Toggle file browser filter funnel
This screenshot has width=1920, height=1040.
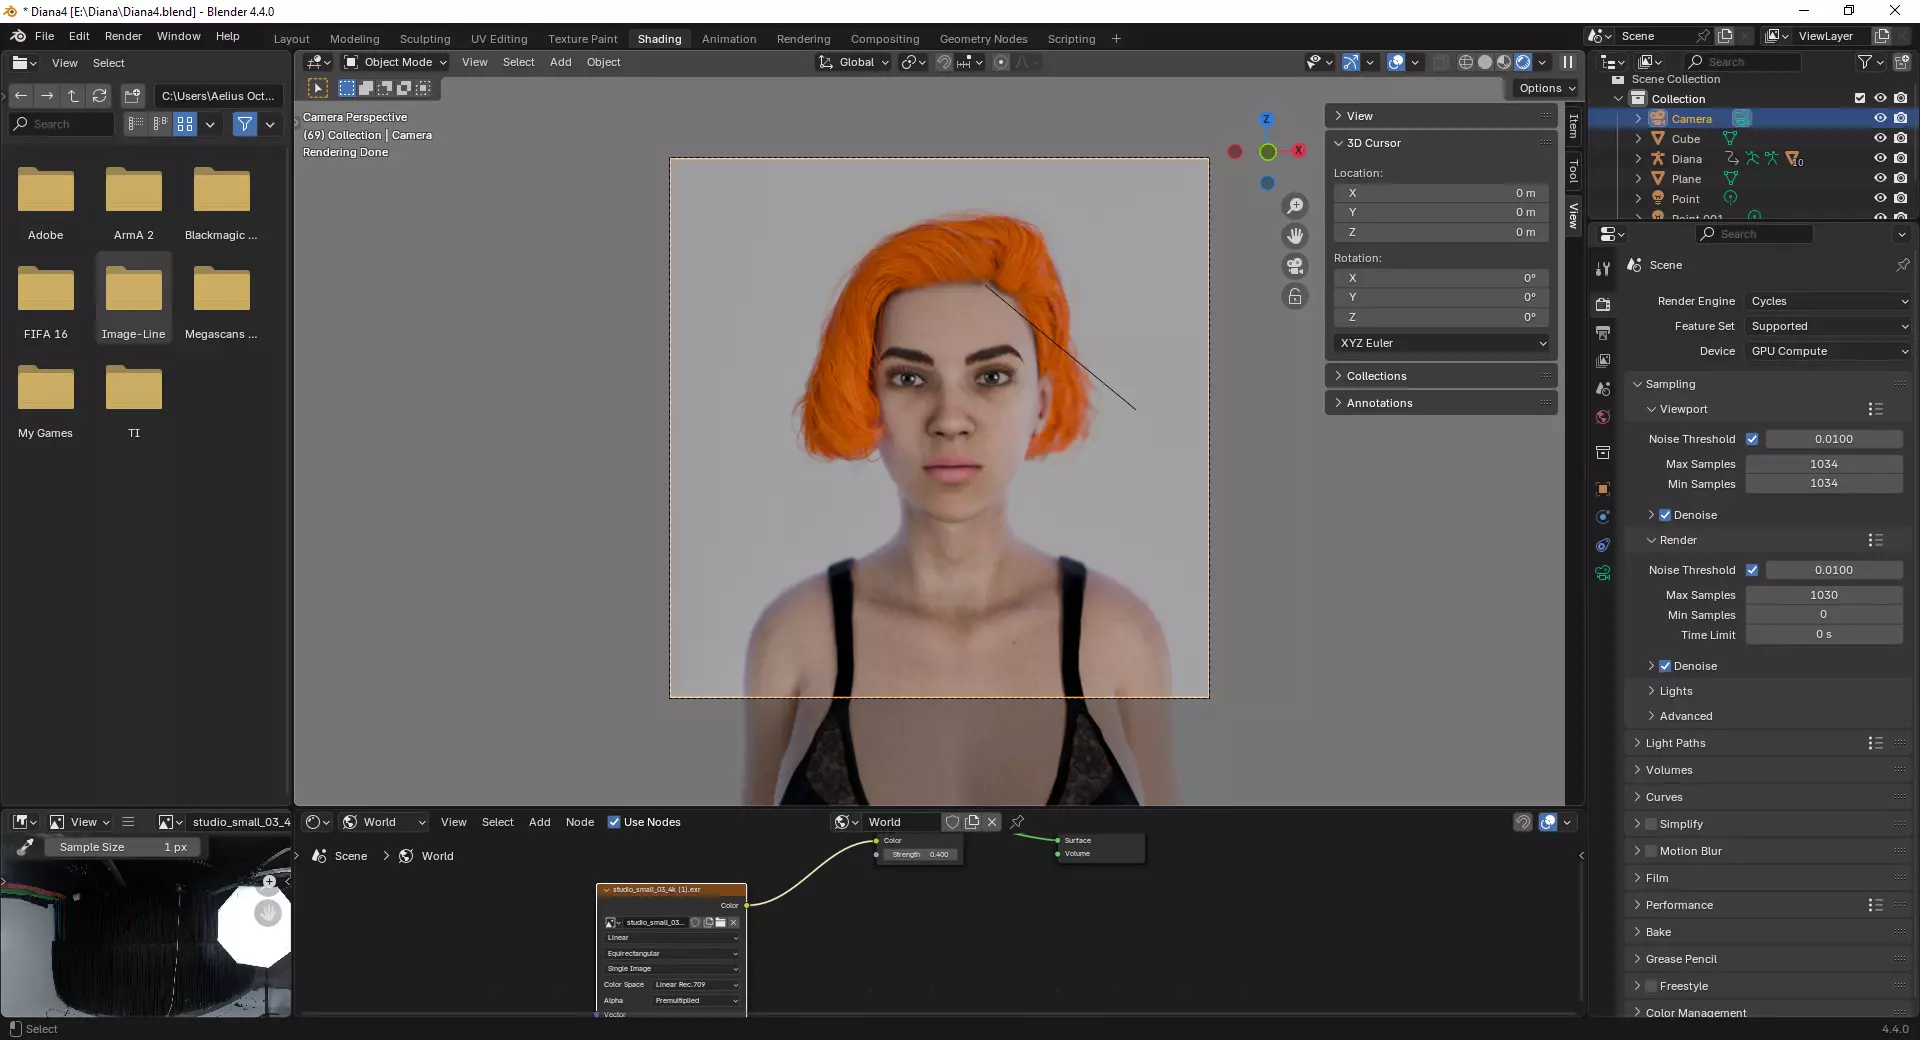(x=245, y=124)
